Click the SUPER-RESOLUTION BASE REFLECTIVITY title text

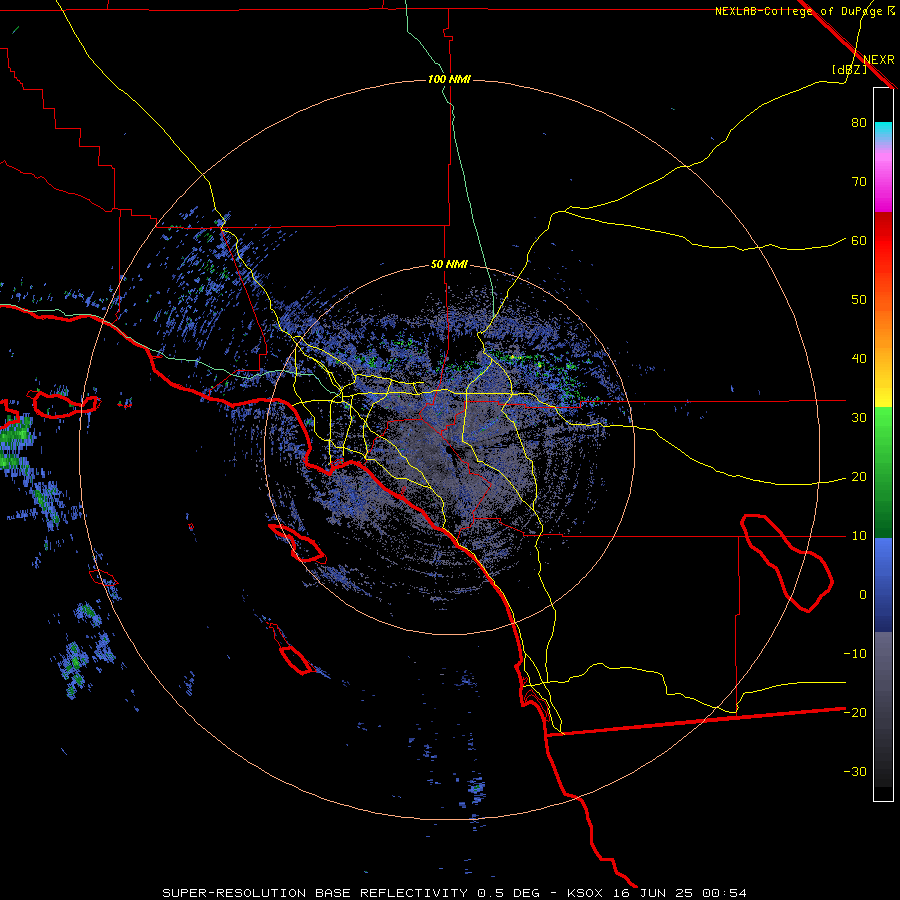tap(315, 893)
